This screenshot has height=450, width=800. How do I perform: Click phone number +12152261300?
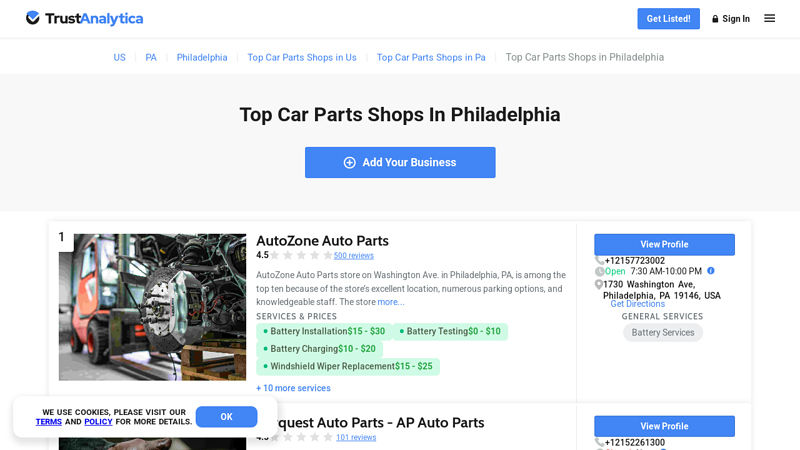[x=635, y=442]
